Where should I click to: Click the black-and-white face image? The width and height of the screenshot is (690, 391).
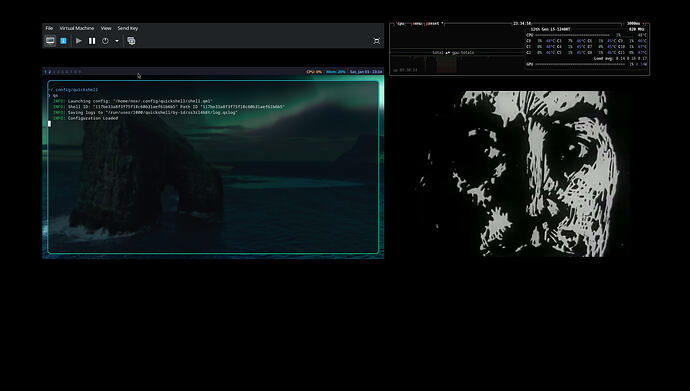coord(519,174)
